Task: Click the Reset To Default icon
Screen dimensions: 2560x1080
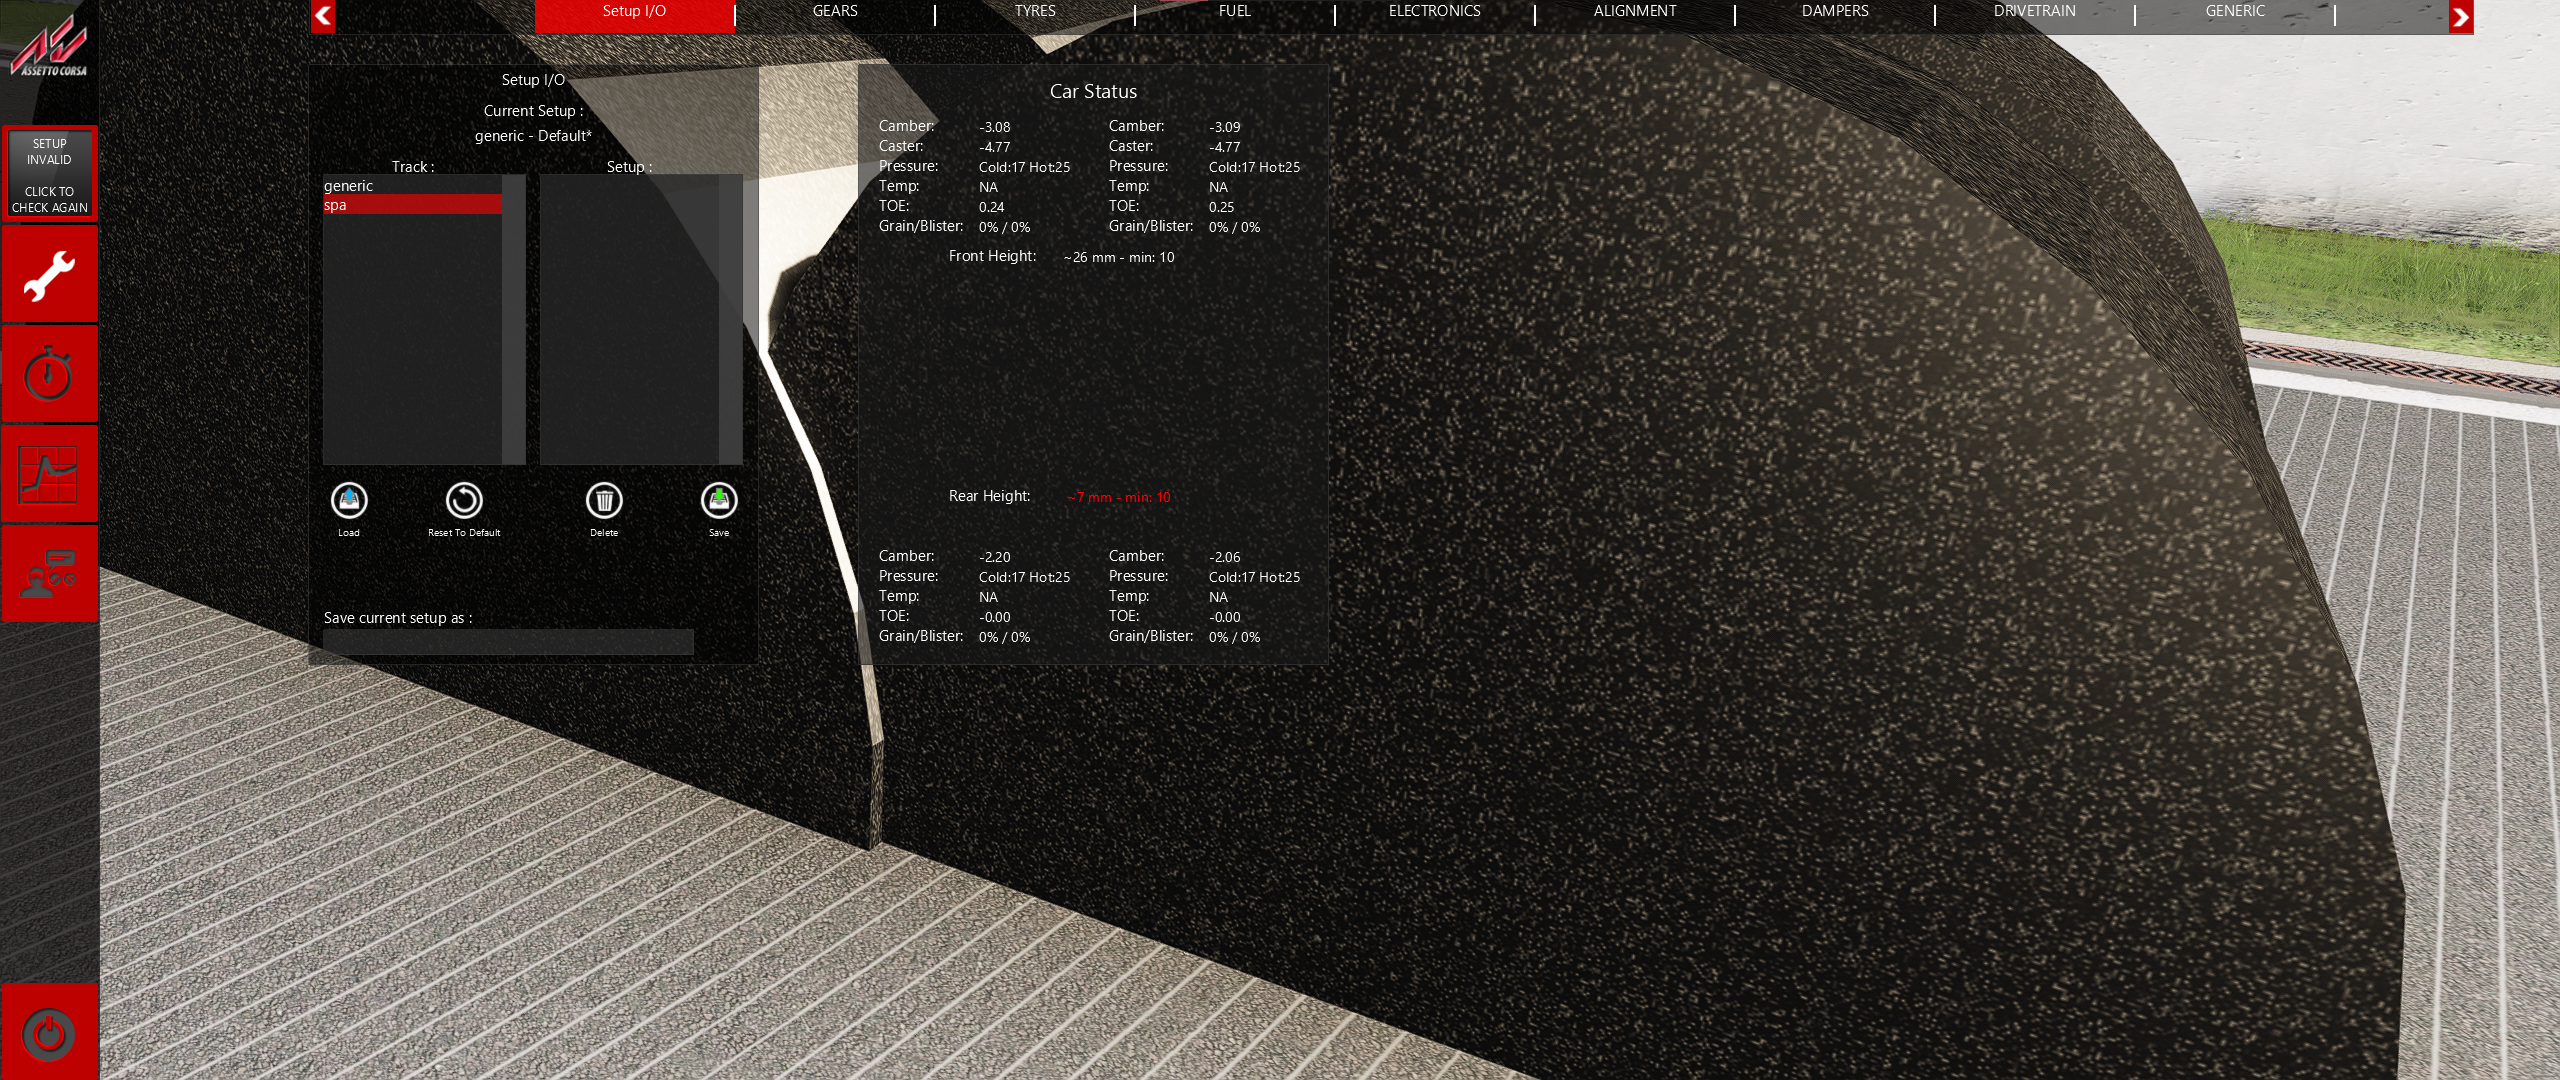Action: point(464,501)
